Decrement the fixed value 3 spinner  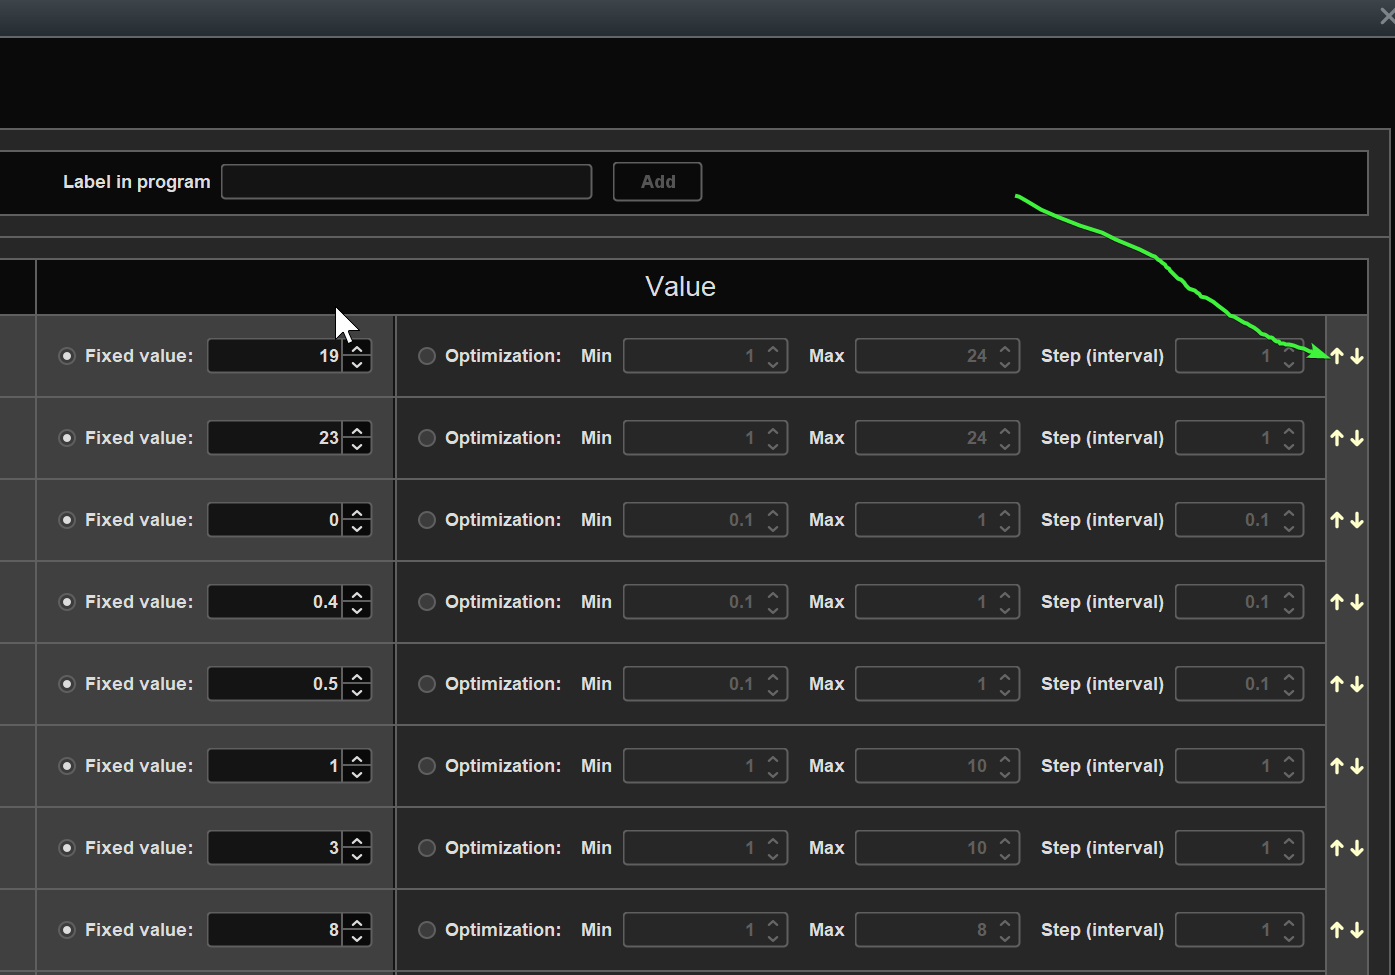coord(357,856)
